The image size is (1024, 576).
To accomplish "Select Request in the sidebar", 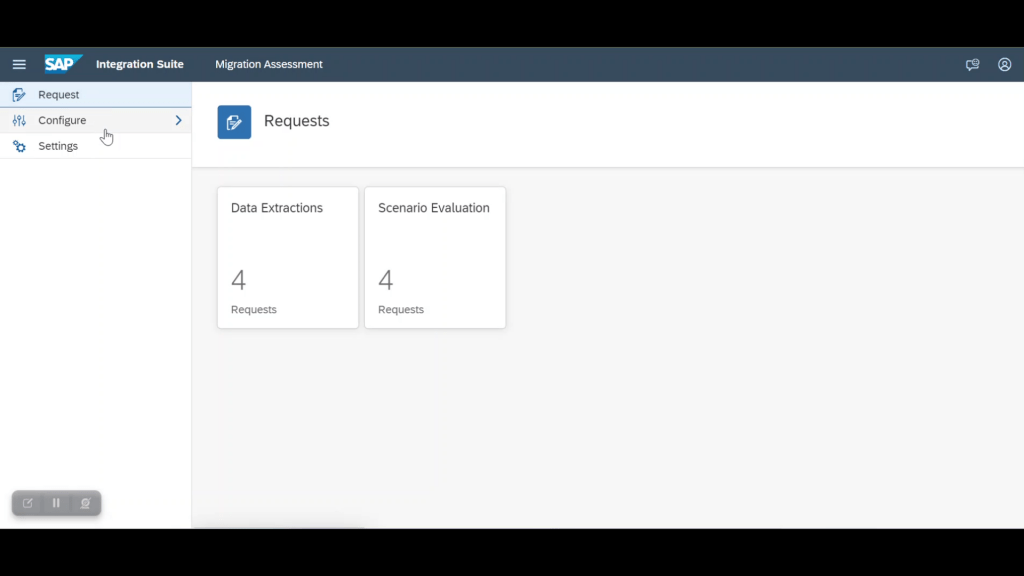I will pos(95,95).
